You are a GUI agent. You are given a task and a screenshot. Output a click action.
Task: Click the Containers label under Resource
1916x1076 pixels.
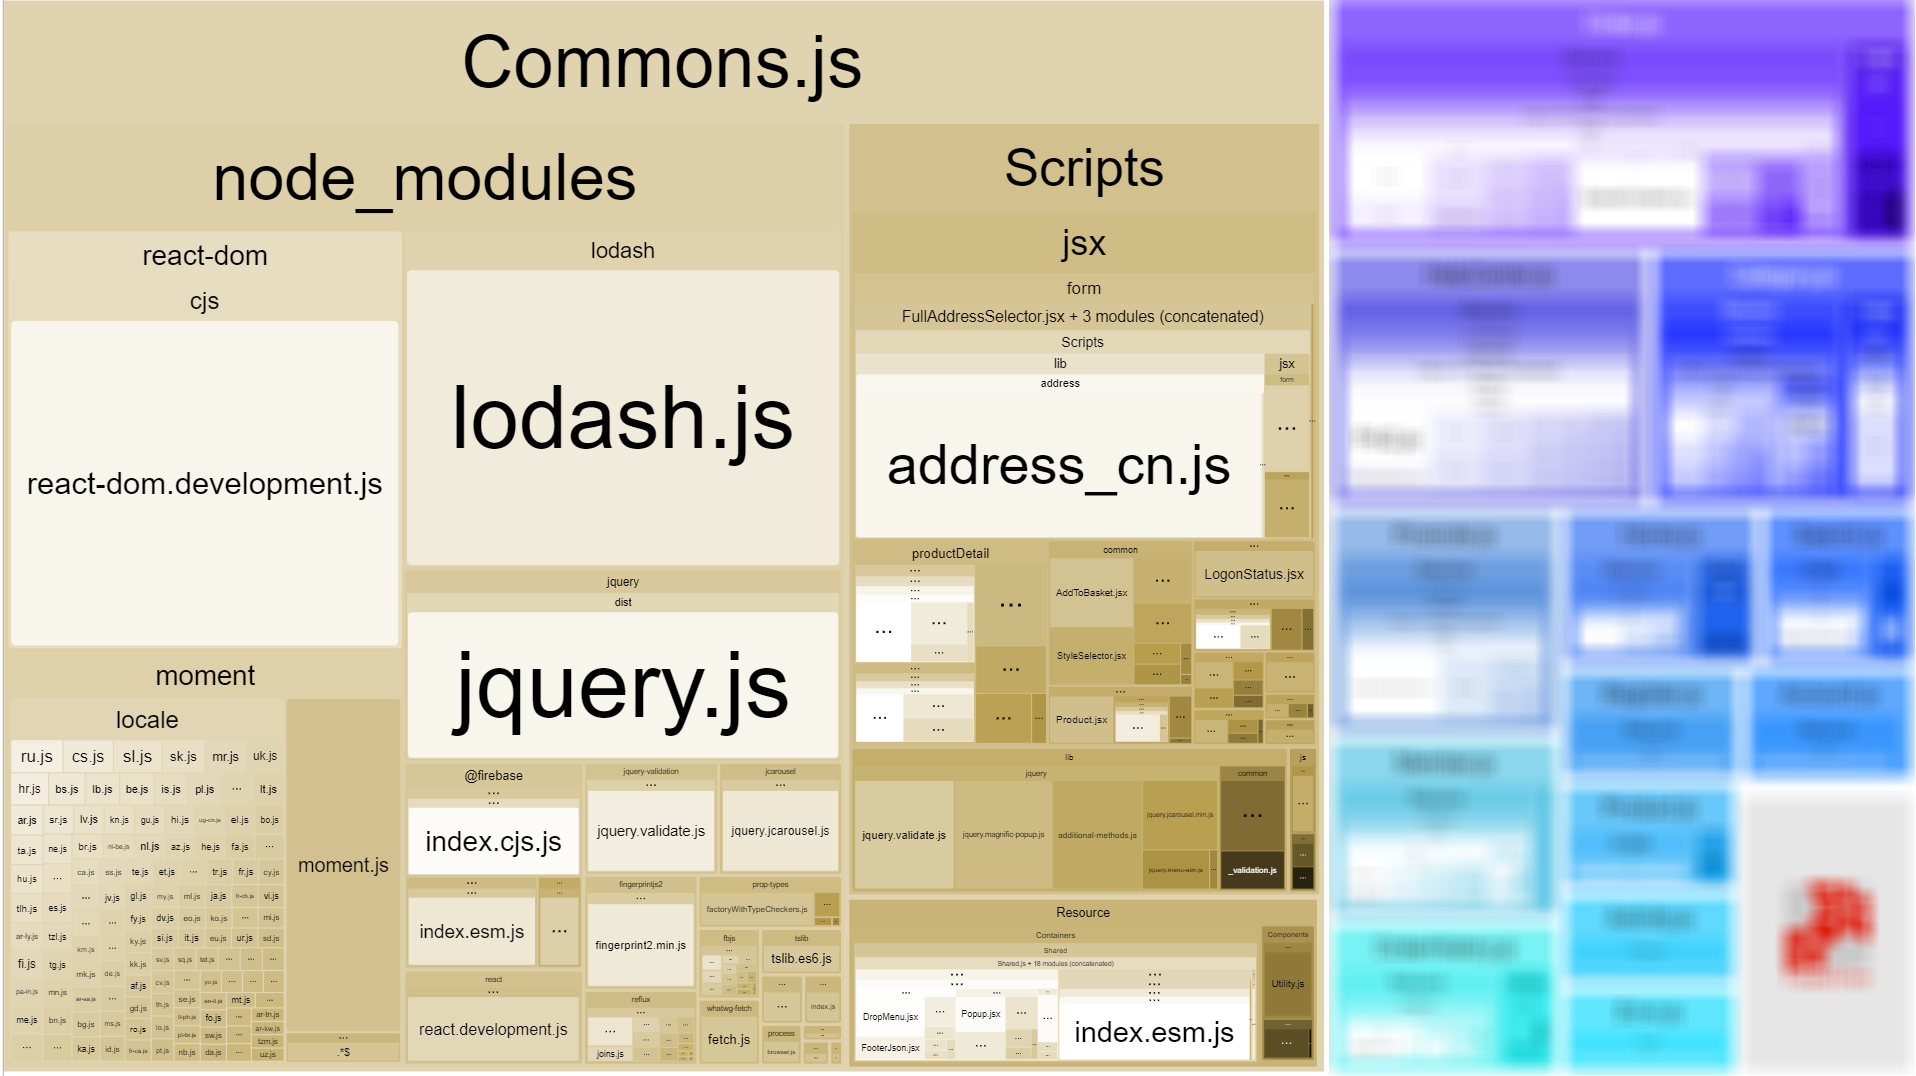pos(1055,936)
